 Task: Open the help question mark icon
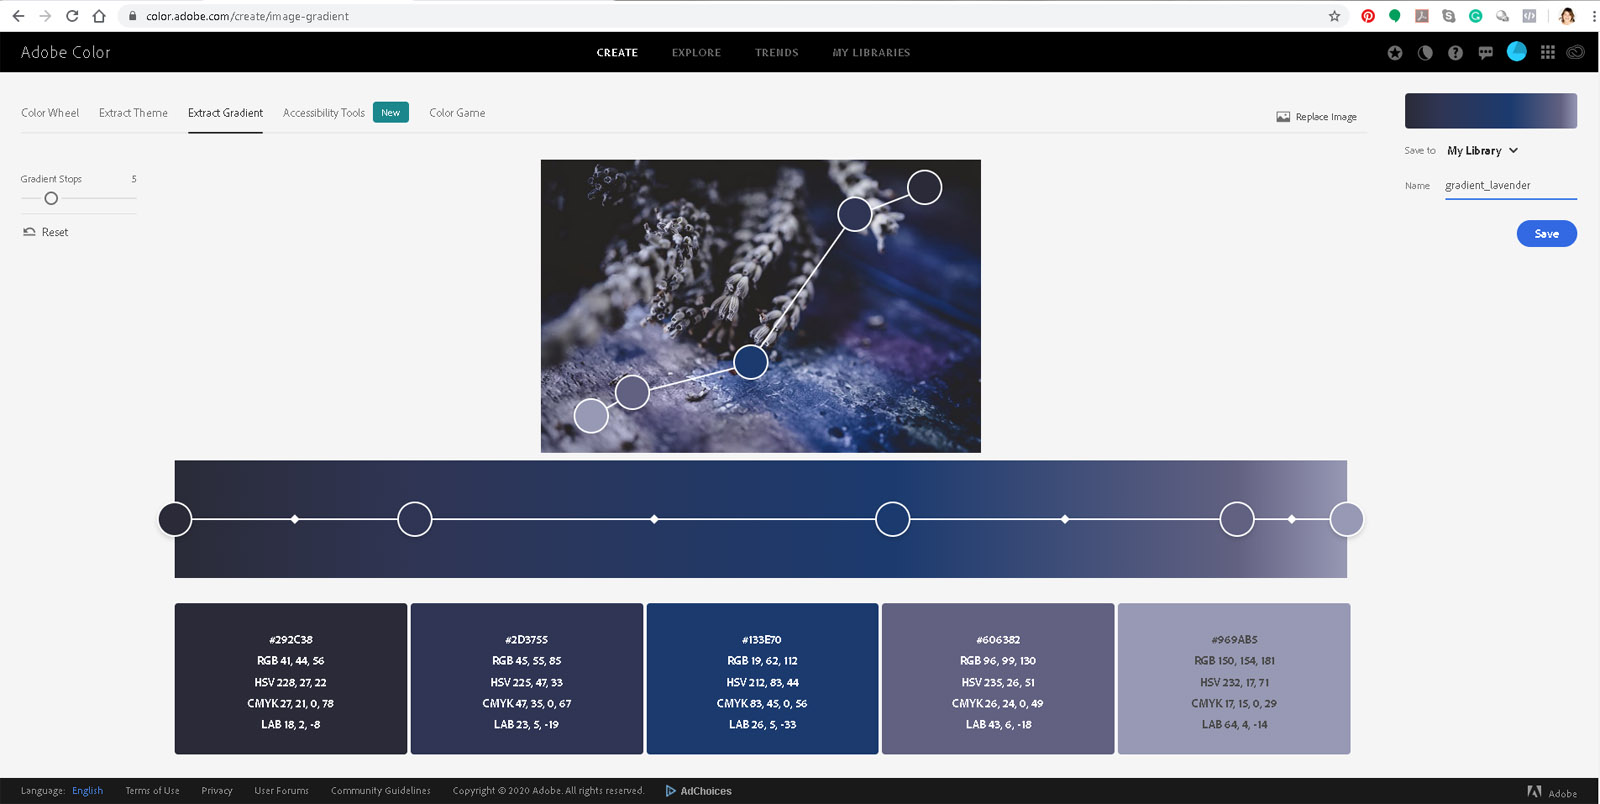click(1455, 53)
